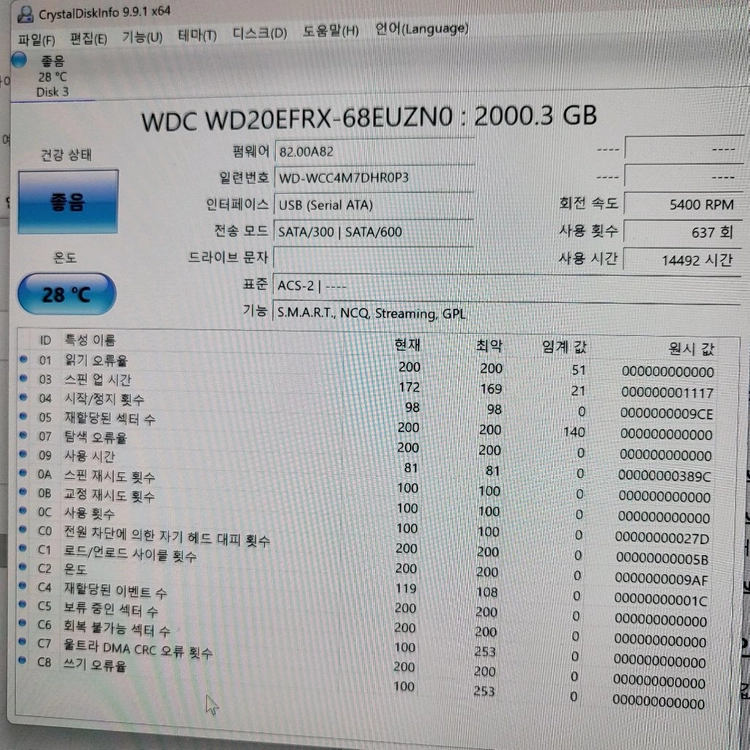Click the 최악 column header
Image resolution: width=750 pixels, height=750 pixels.
coord(489,345)
